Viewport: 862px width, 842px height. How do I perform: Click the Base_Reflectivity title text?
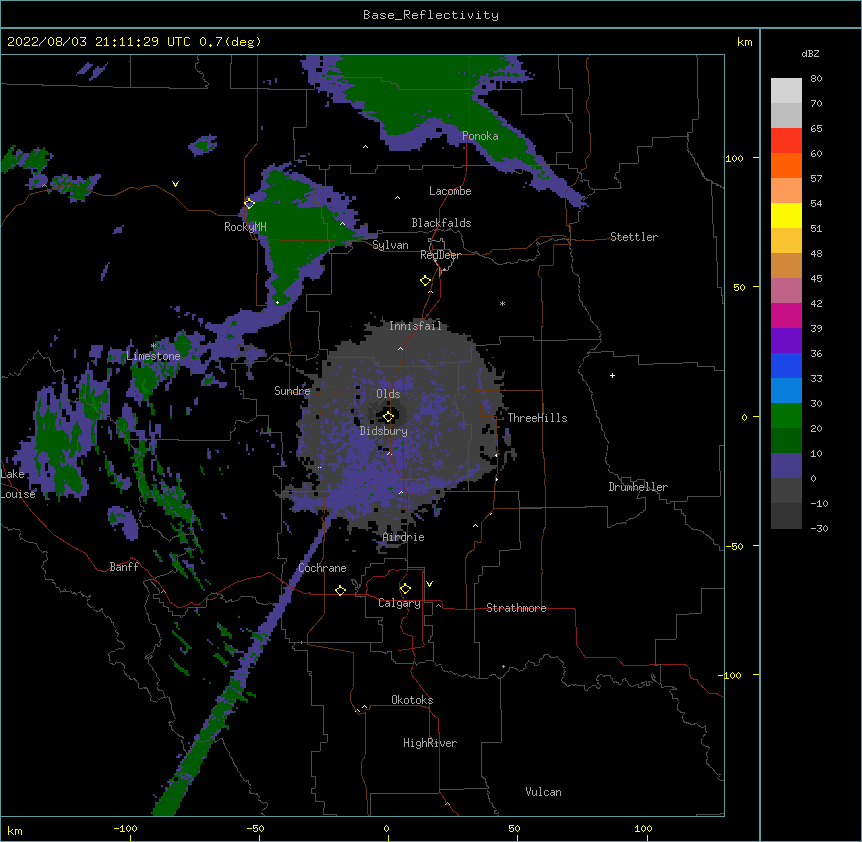coord(431,15)
